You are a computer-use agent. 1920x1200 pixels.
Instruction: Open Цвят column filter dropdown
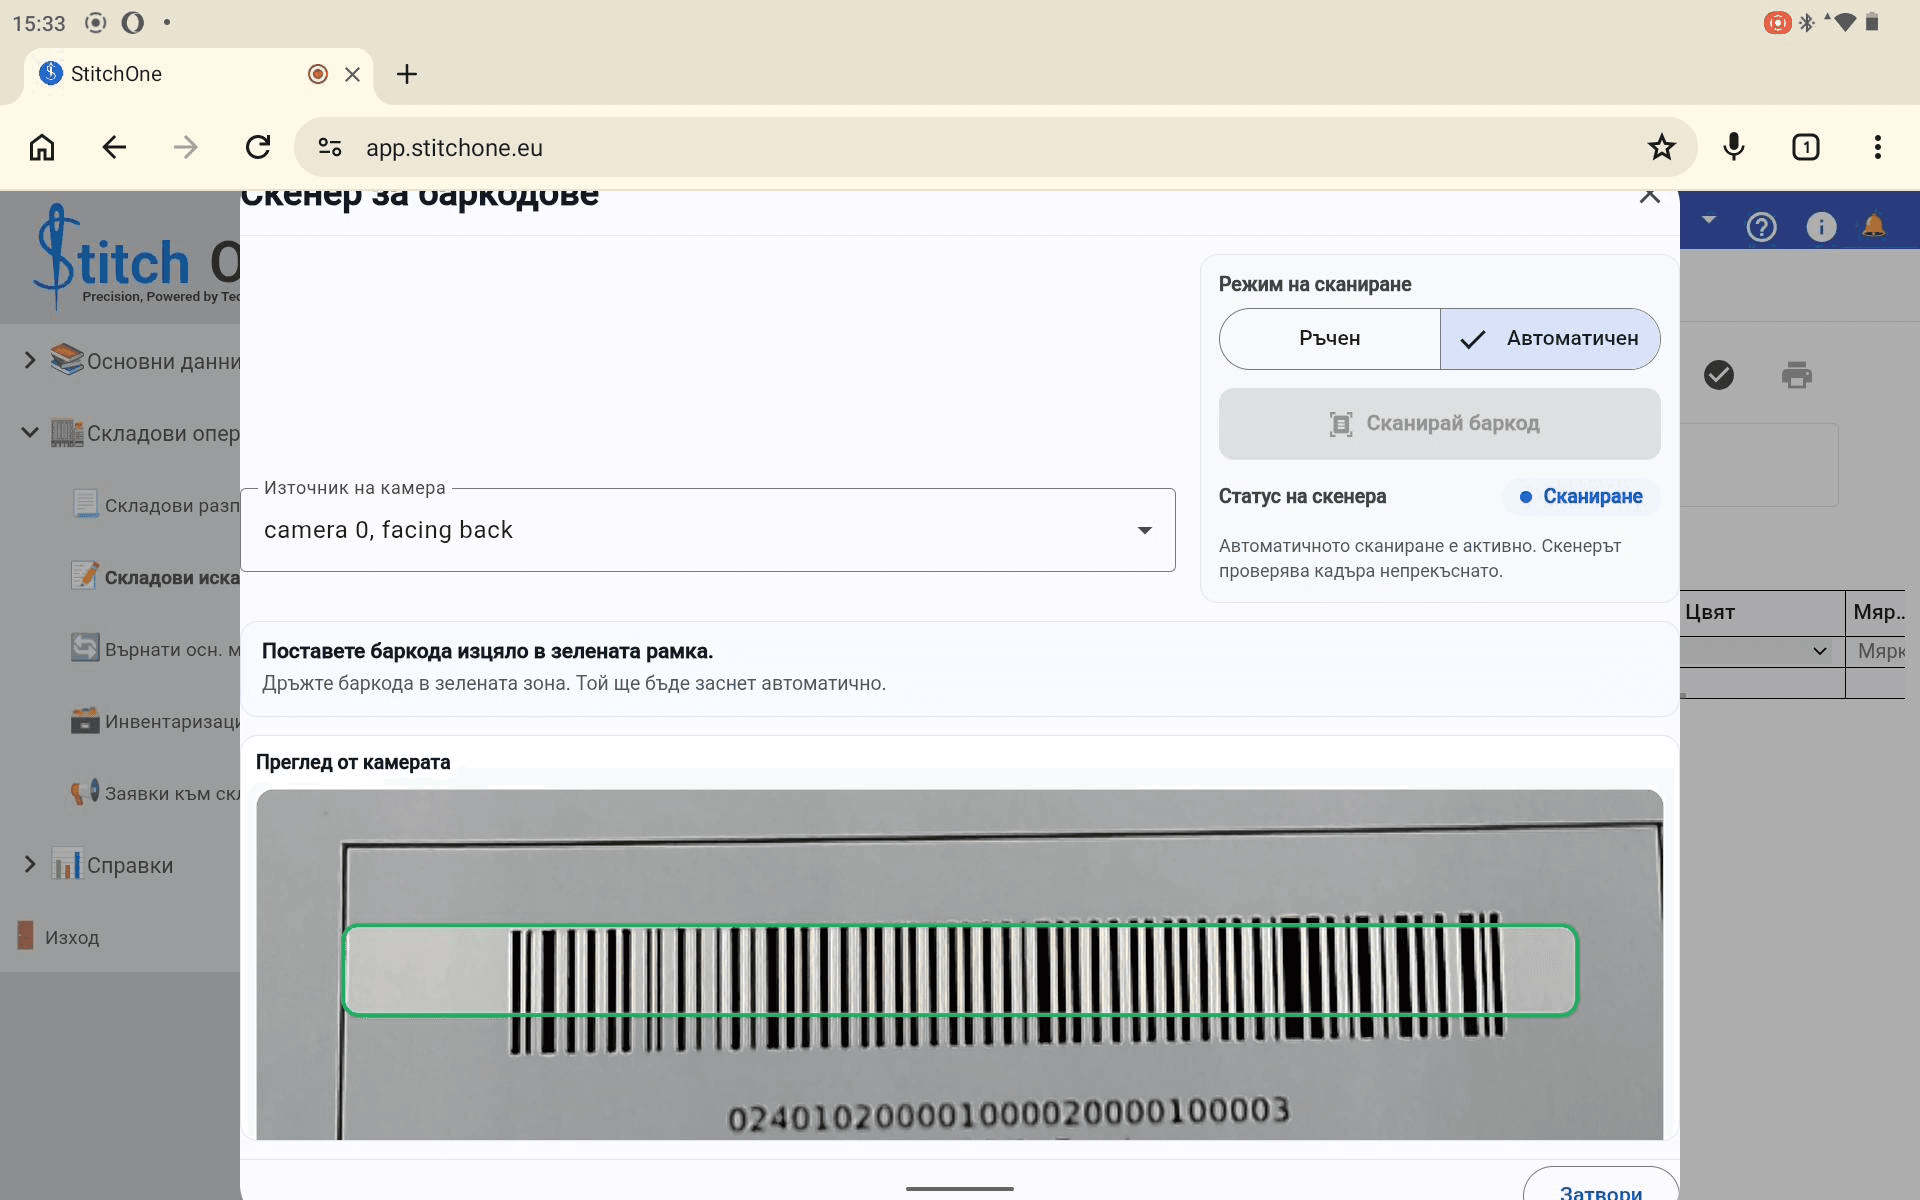pos(1820,651)
